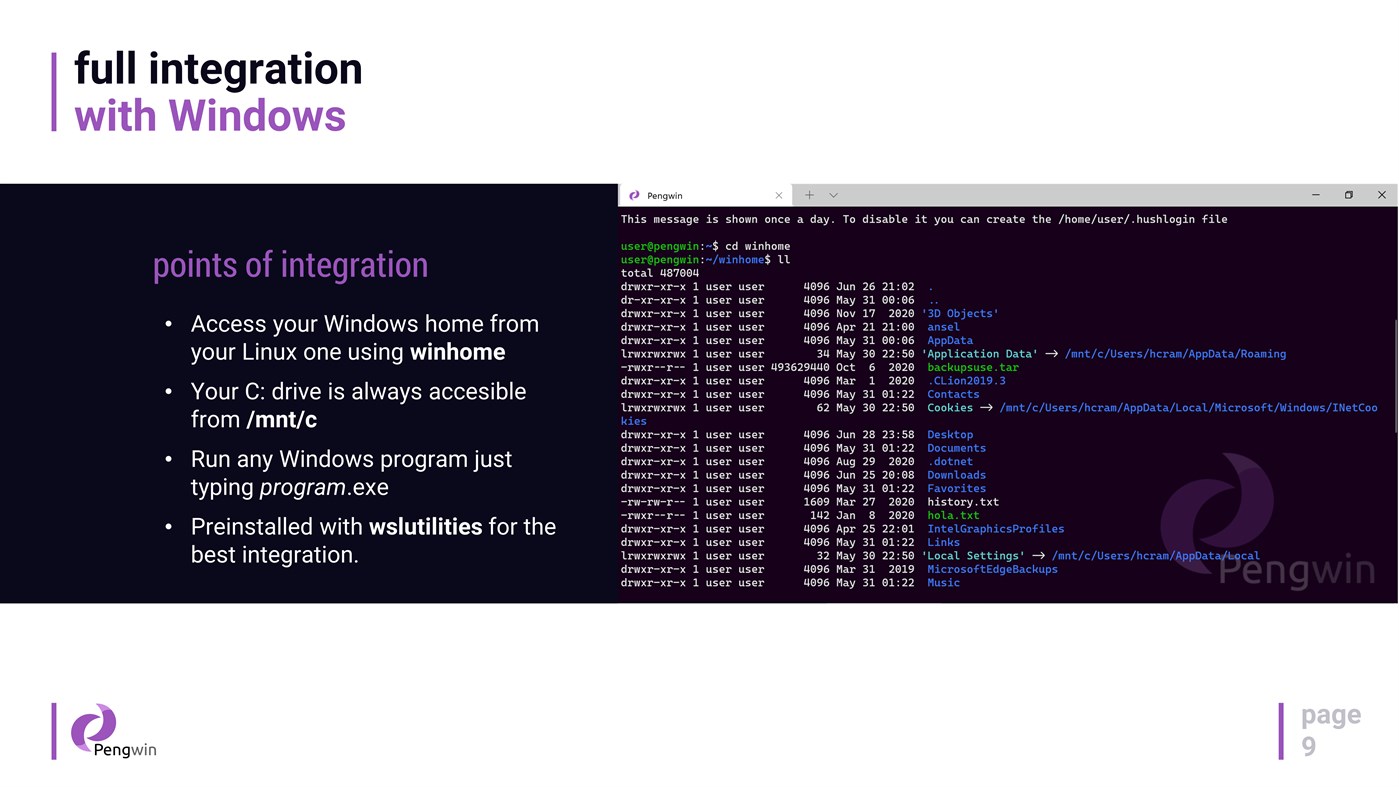
Task: Select the Documents entry in the listing
Action: click(956, 447)
